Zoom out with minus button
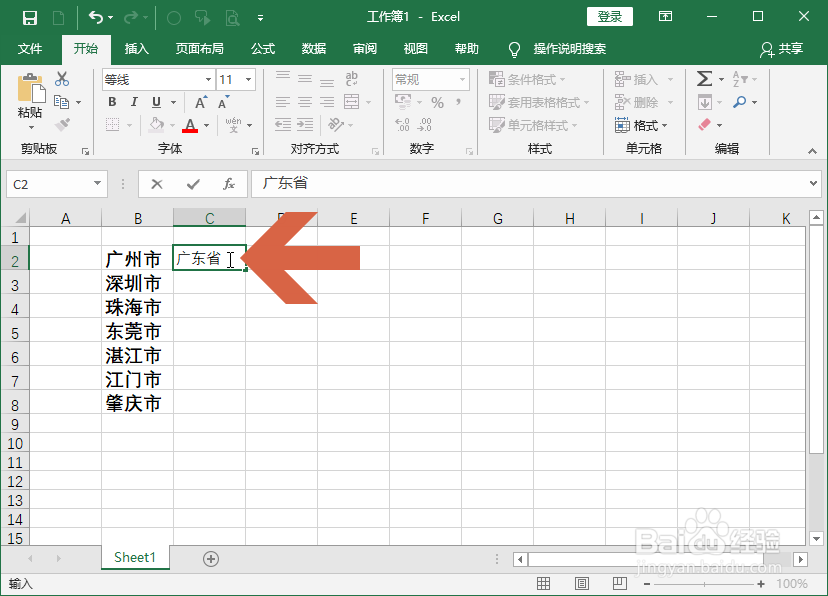The height and width of the screenshot is (596, 828). [x=647, y=584]
